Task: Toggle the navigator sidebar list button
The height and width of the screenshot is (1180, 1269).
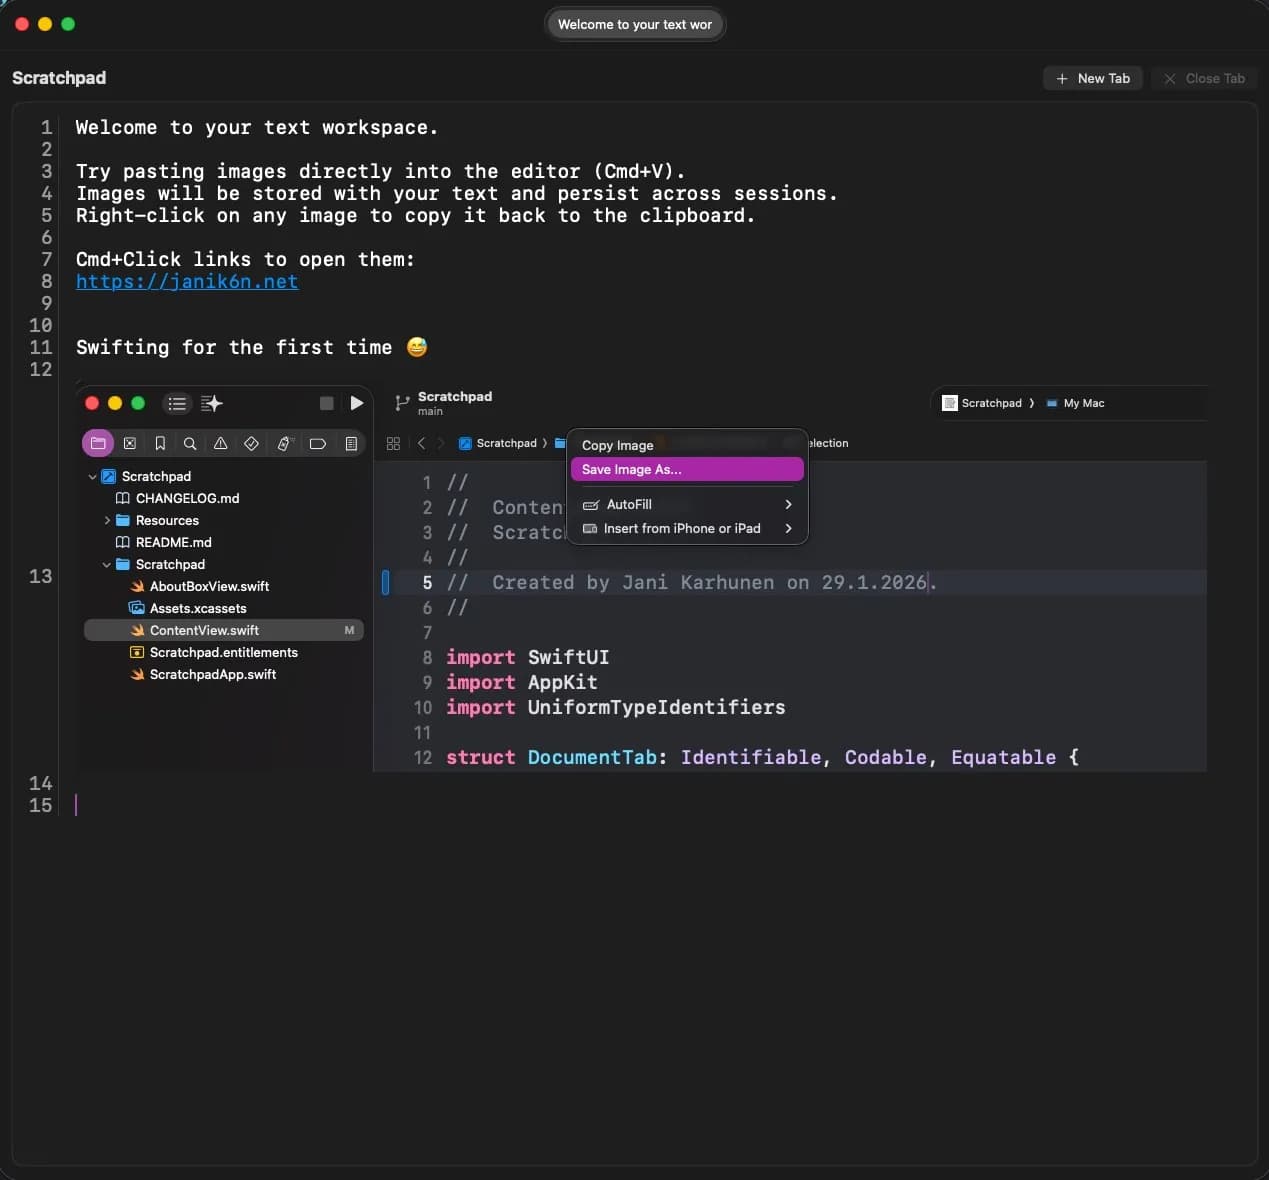Action: point(177,403)
